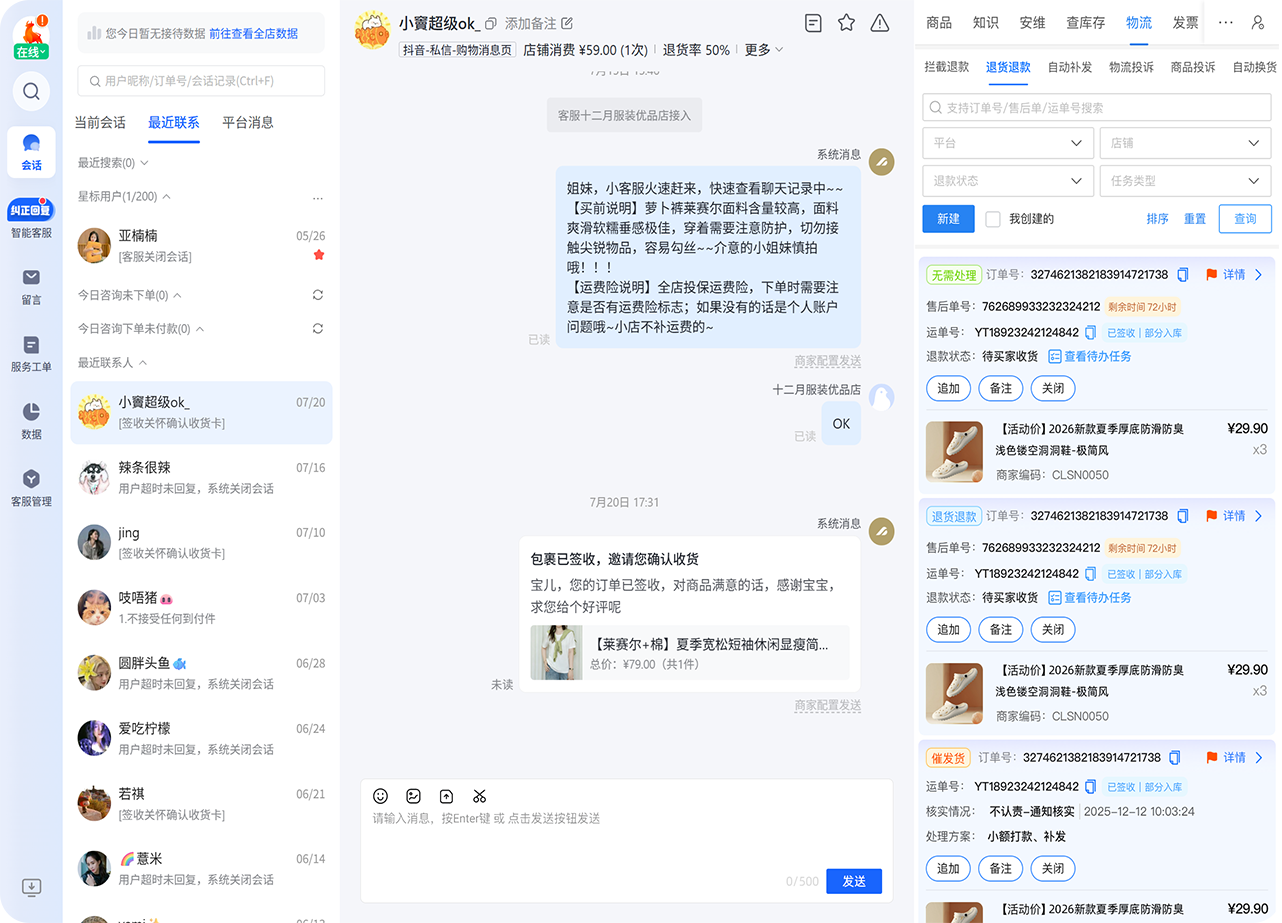
Task: Click the warning triangle icon in chat header
Action: click(880, 23)
